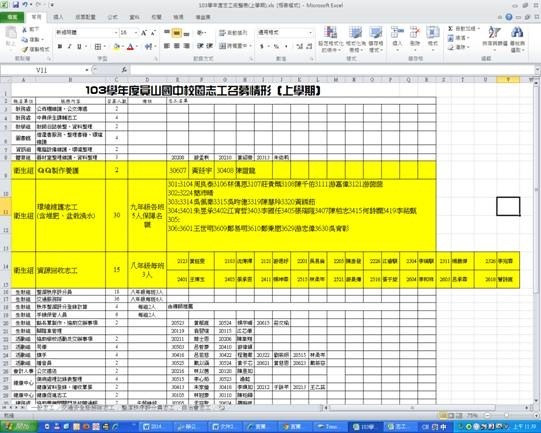
Task: Open Conditional Formatting in the ribbon
Action: pos(331,39)
